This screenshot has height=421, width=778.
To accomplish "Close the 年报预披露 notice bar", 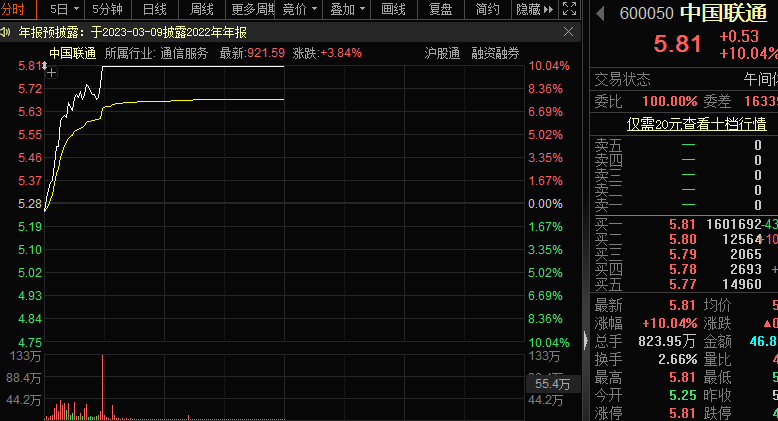I will [x=569, y=32].
